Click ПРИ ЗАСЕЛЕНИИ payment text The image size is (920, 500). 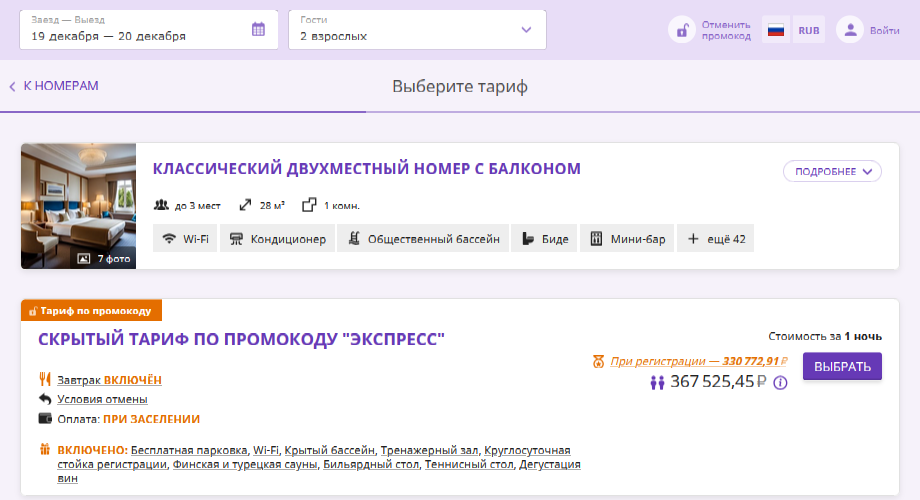pos(151,419)
